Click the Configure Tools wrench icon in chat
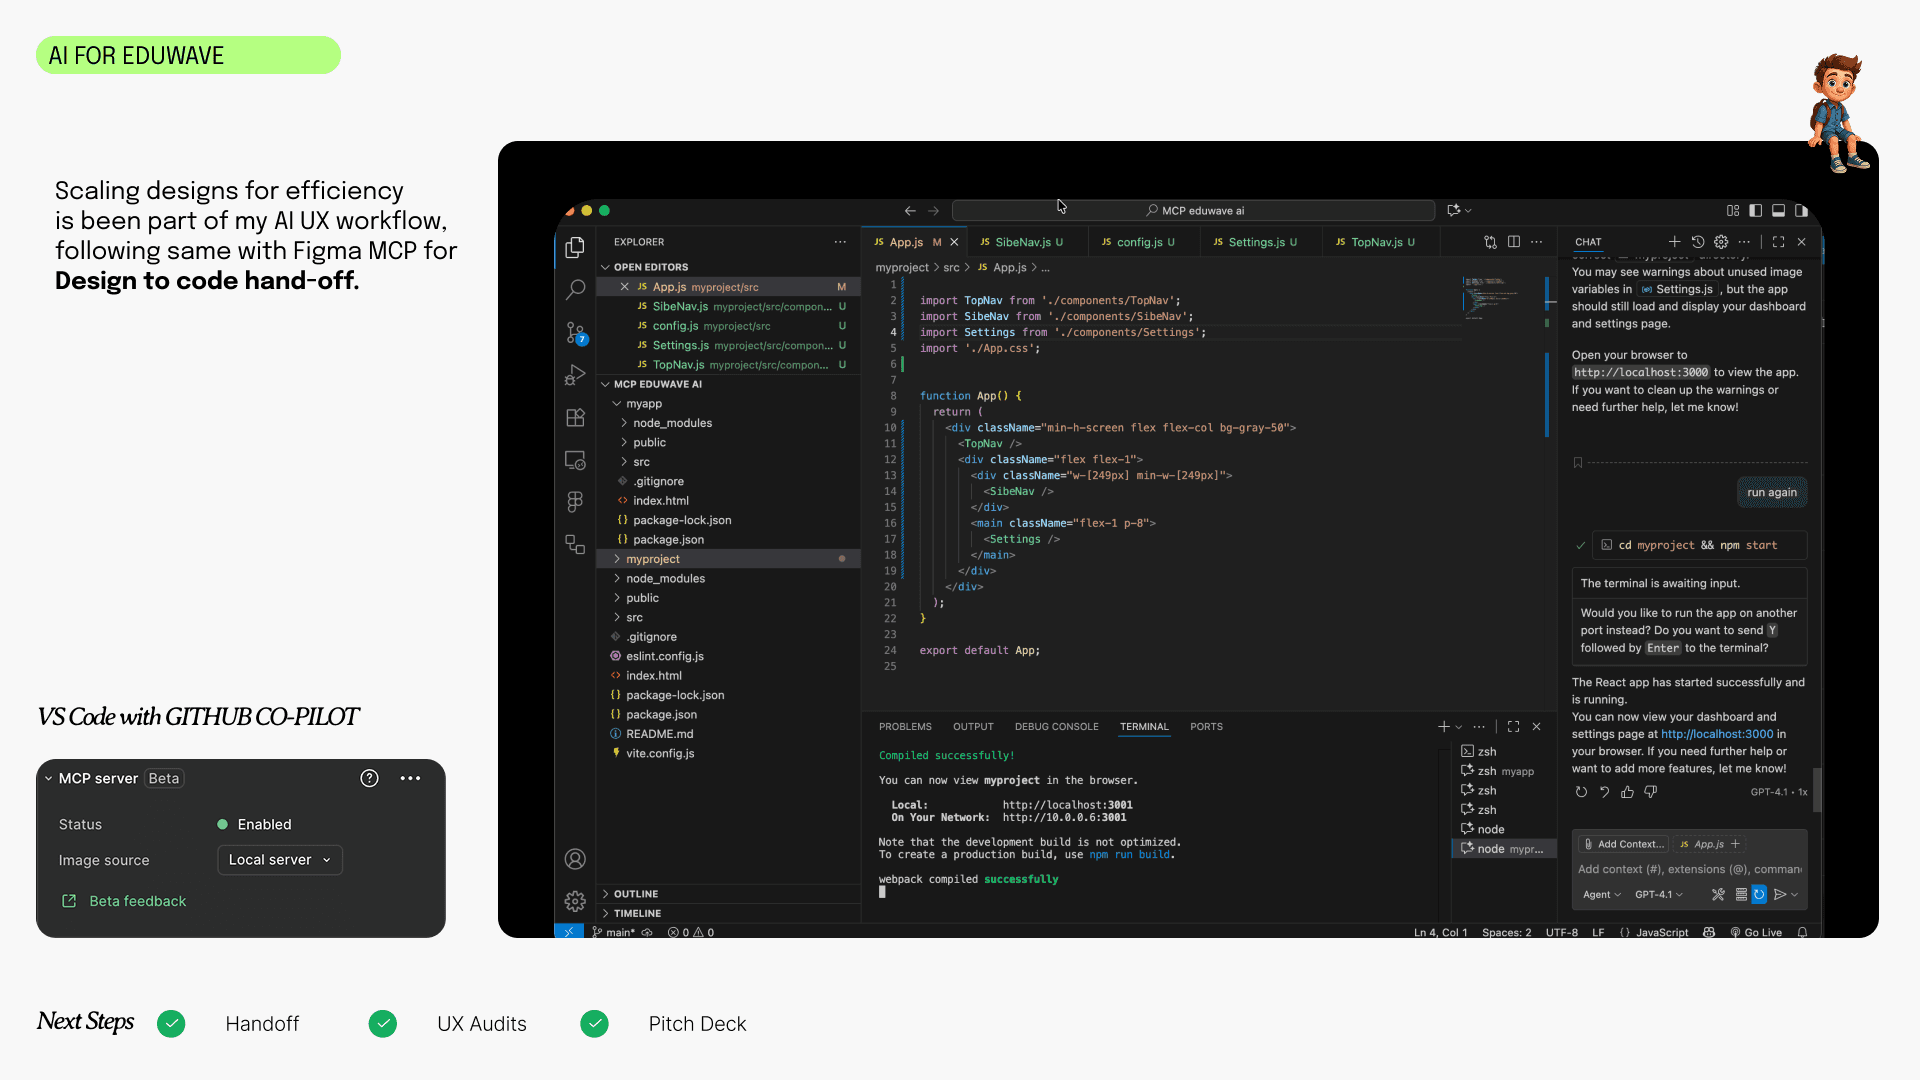 (x=1718, y=895)
